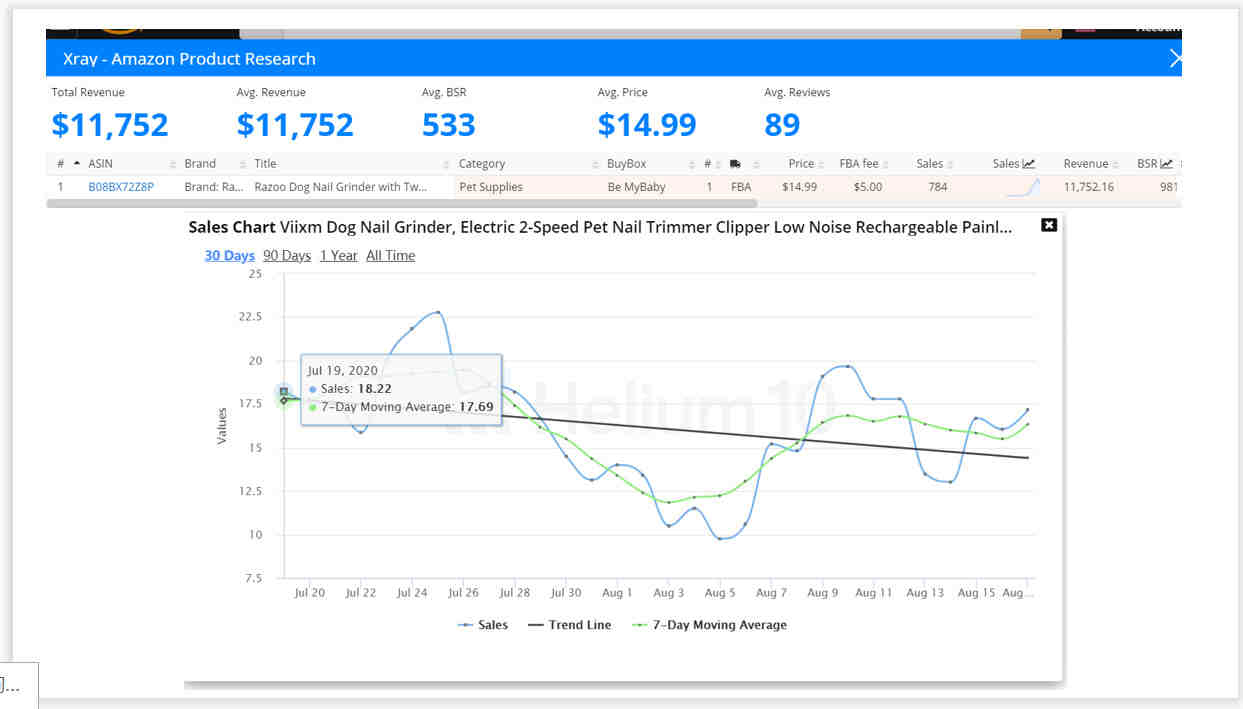
Task: Click the Avg. Revenue $11,752 value
Action: point(295,125)
